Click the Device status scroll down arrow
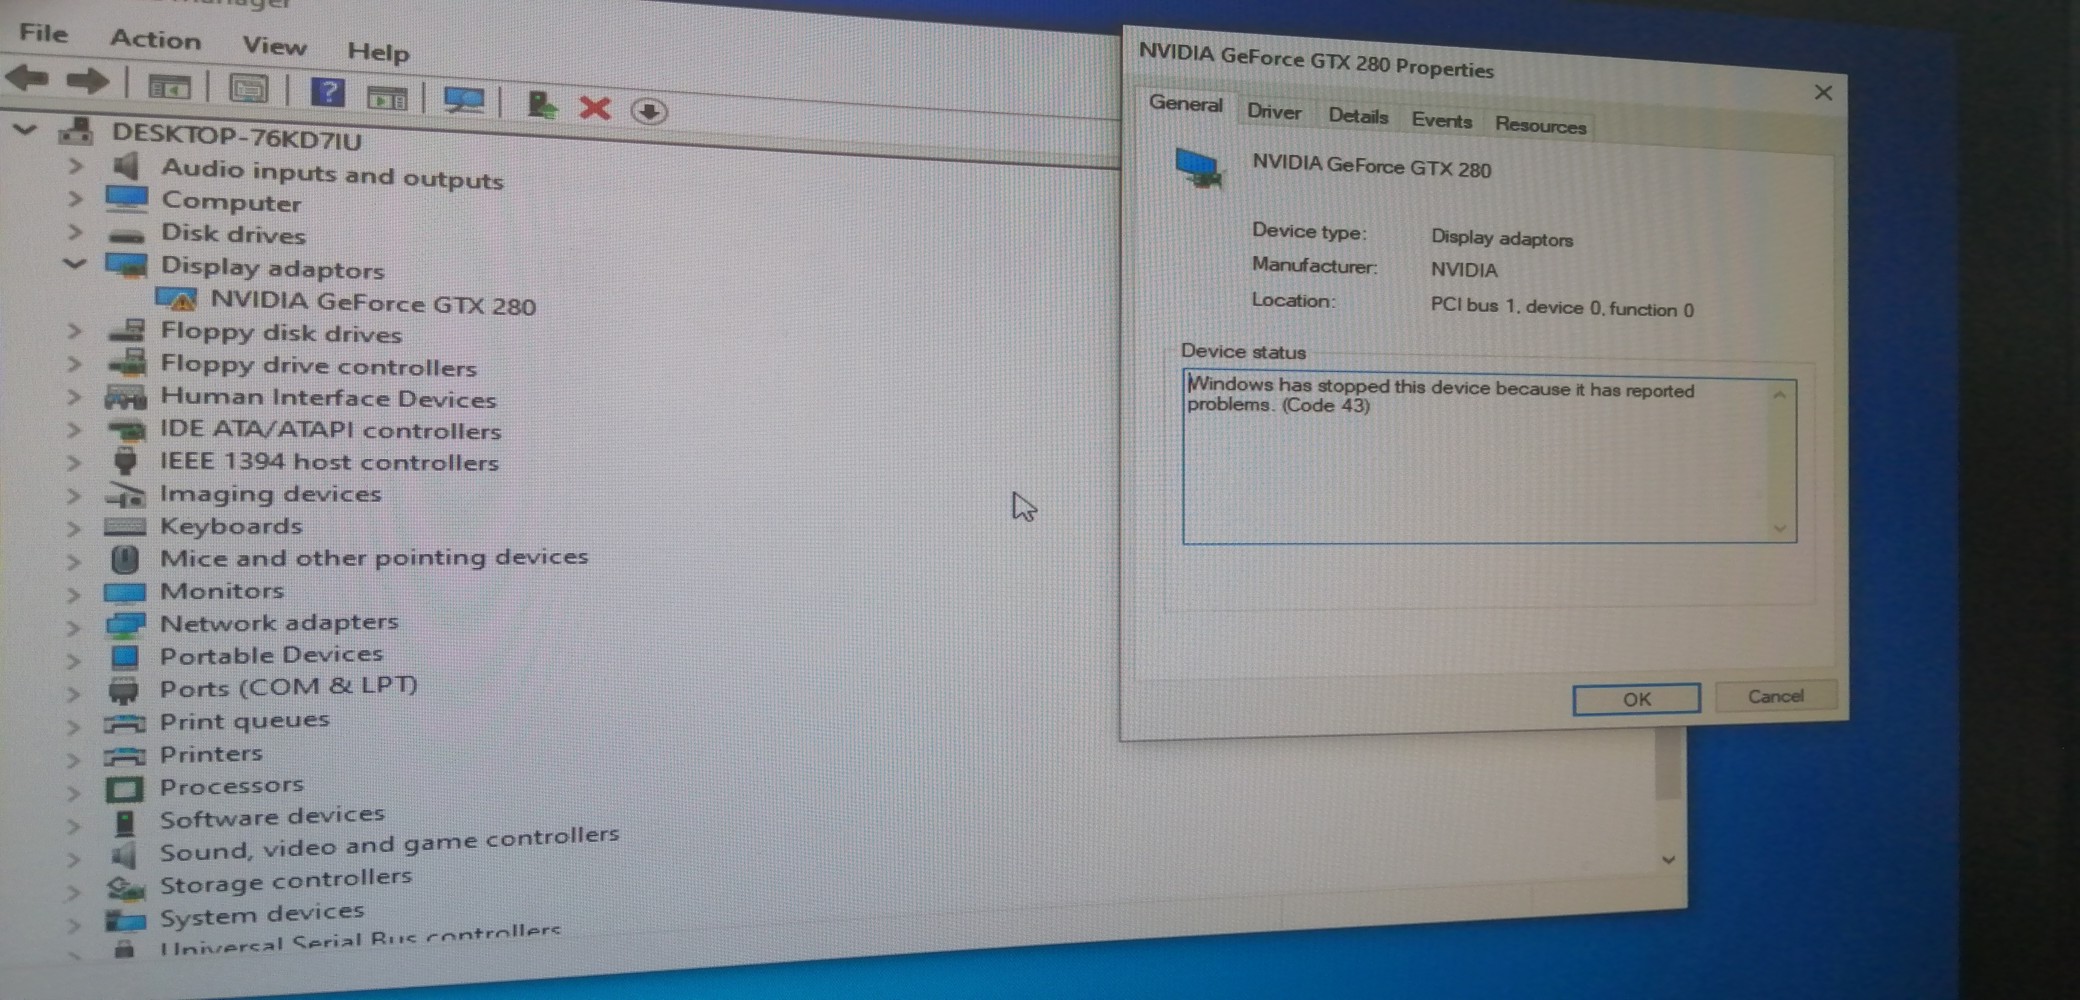 click(1779, 528)
